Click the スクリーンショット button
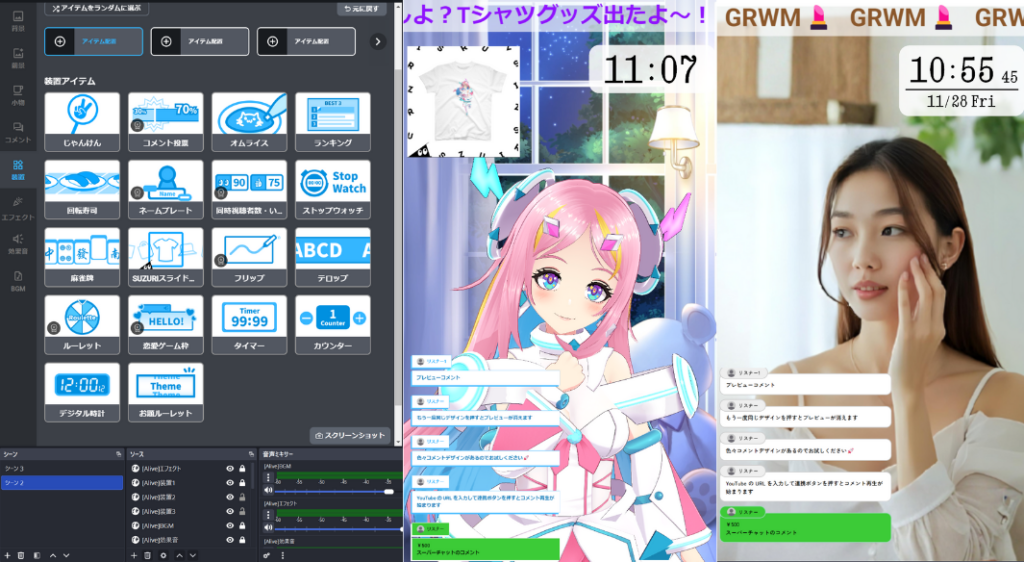This screenshot has width=1024, height=562. click(x=350, y=435)
